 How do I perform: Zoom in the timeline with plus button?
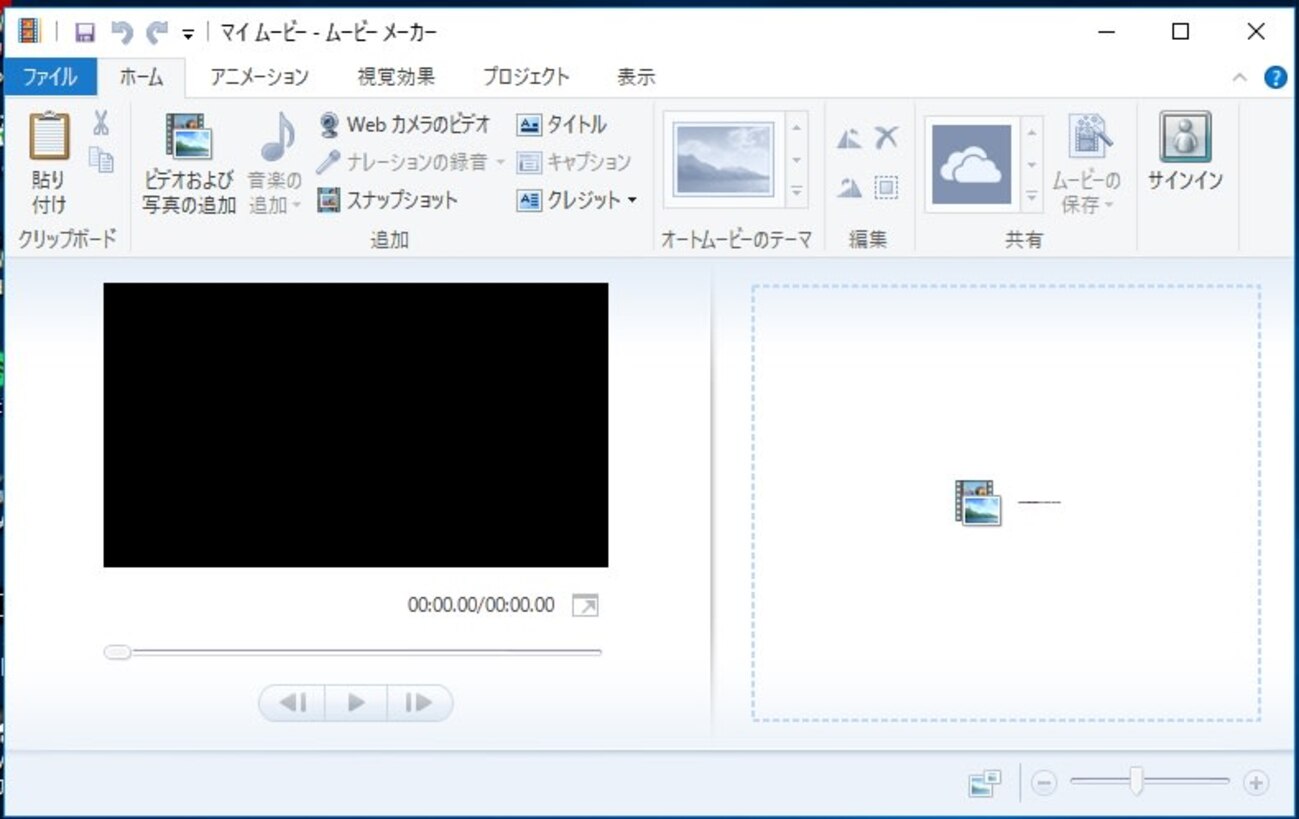click(1256, 784)
